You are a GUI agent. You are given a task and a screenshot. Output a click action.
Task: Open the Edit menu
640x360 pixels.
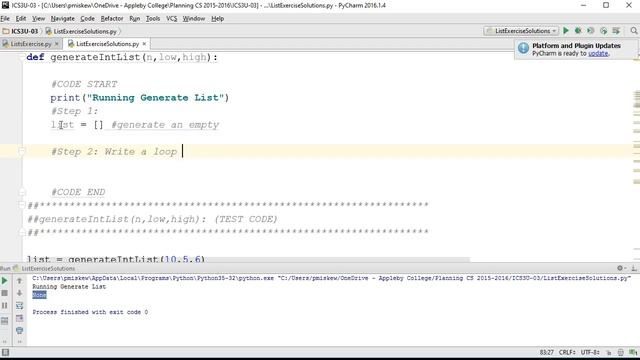click(x=21, y=18)
